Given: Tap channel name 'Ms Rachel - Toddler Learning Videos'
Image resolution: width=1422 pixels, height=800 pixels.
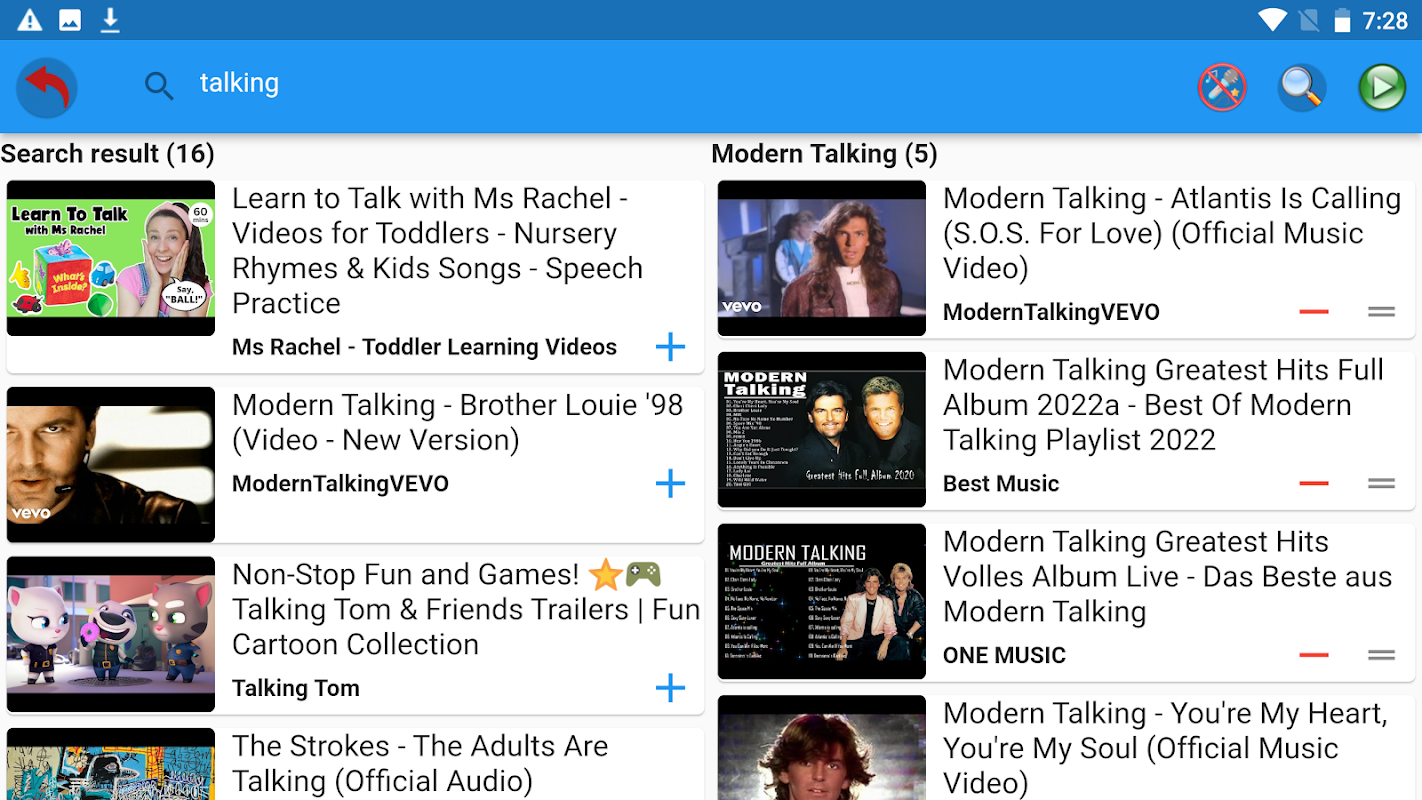Looking at the screenshot, I should pos(424,347).
